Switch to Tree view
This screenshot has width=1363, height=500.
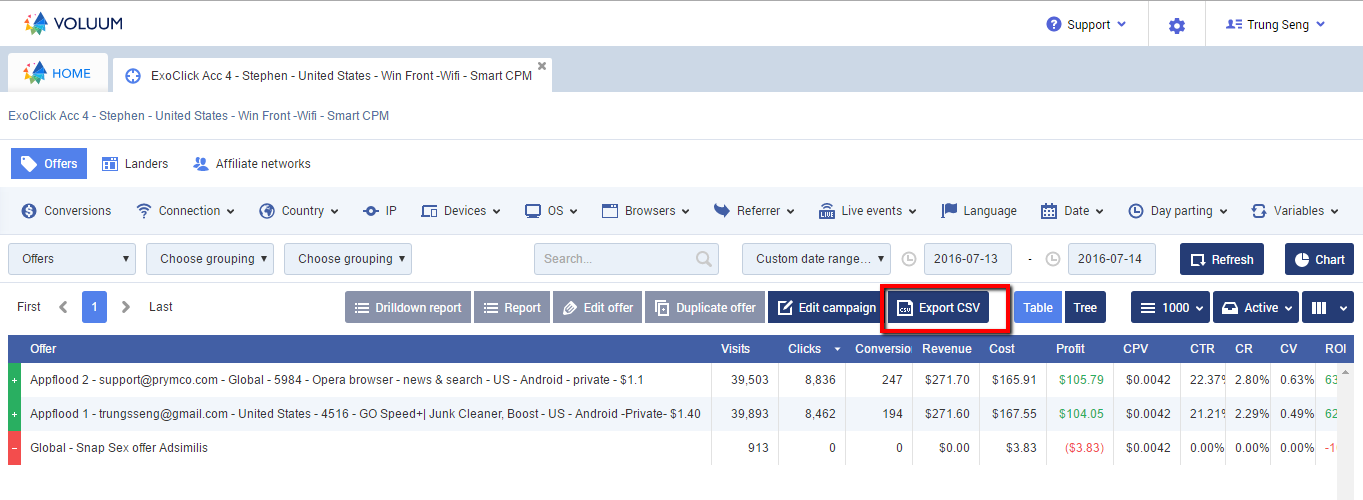pyautogui.click(x=1085, y=307)
